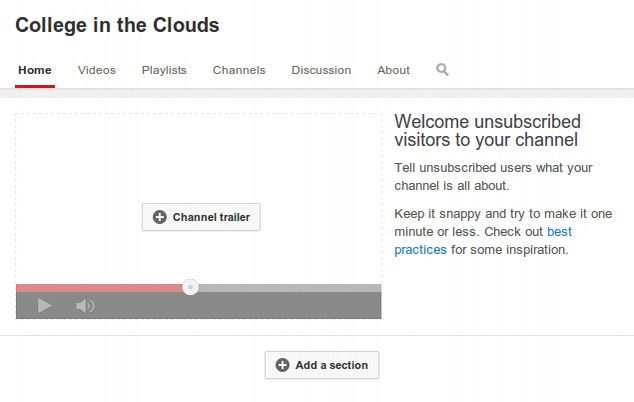Image resolution: width=634 pixels, height=402 pixels.
Task: View the About tab
Action: tap(393, 70)
